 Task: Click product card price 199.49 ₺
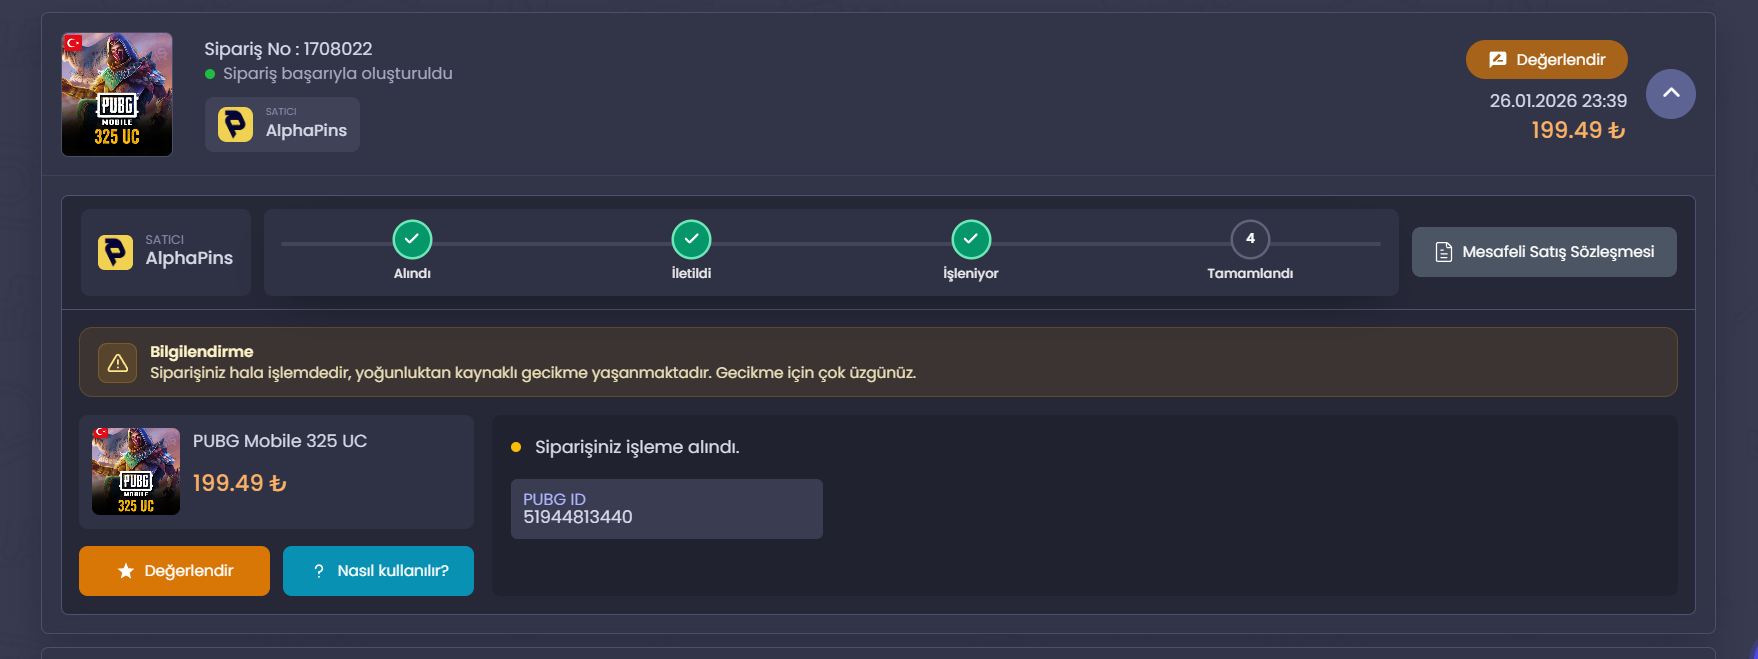(239, 483)
